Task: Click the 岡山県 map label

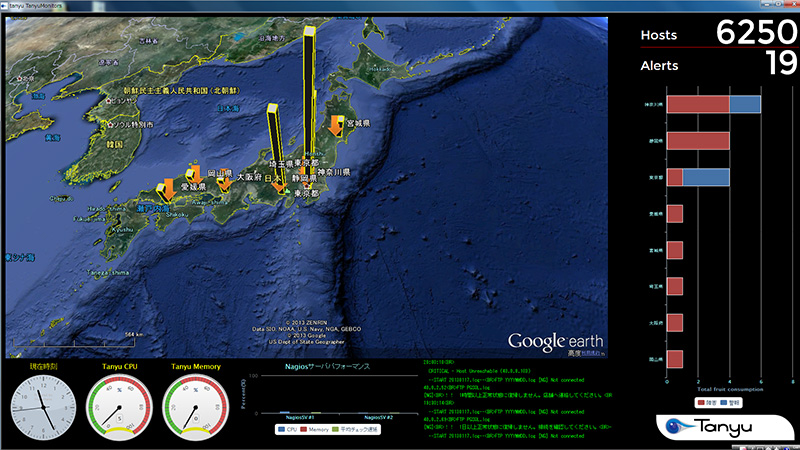Action: (x=220, y=173)
